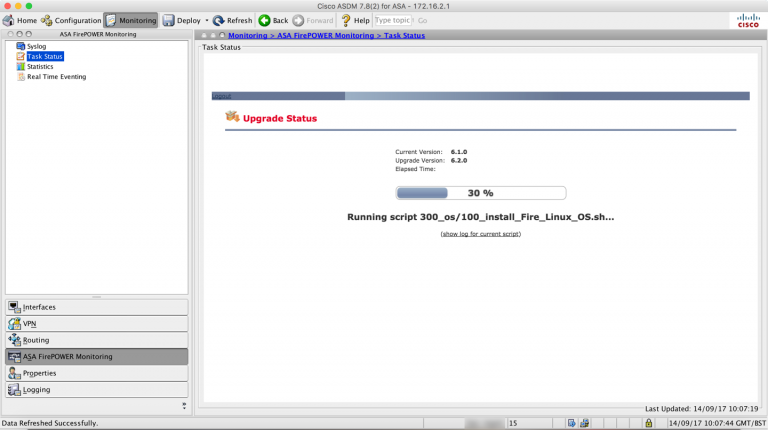The height and width of the screenshot is (430, 768).
Task: Click the Upgrade Status heading
Action: pos(280,119)
